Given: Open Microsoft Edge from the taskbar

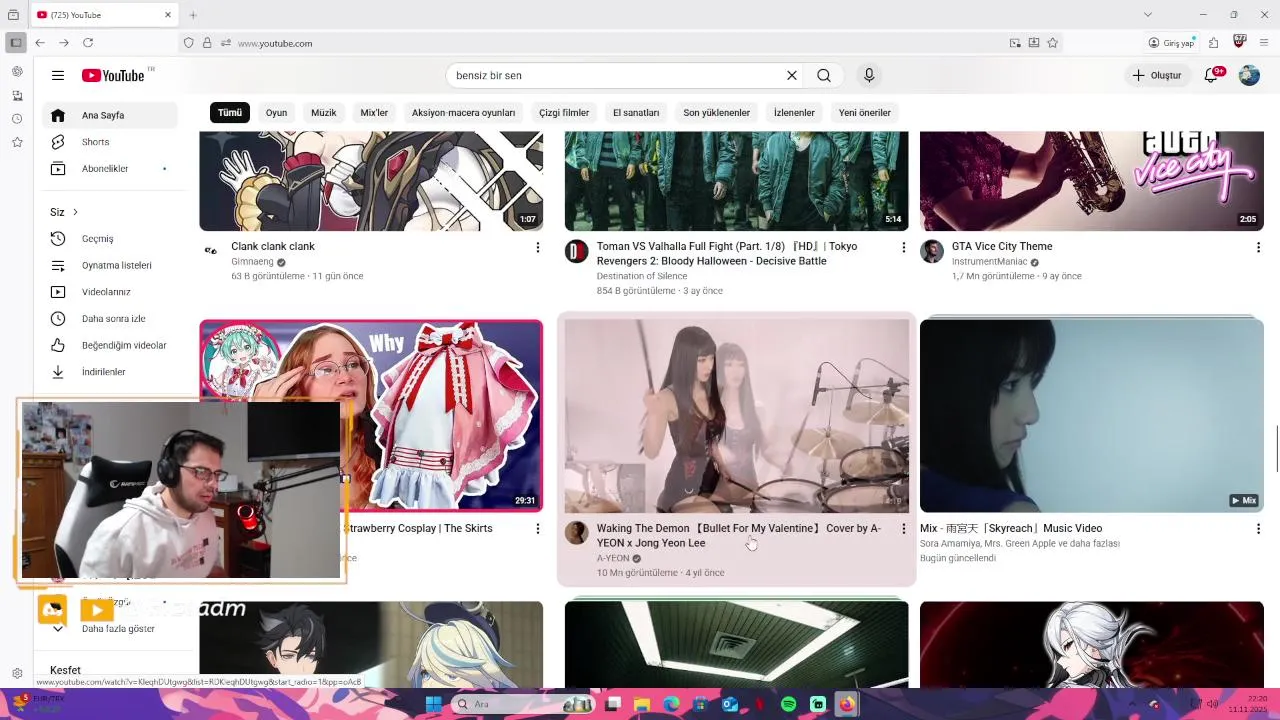Looking at the screenshot, I should [671, 704].
